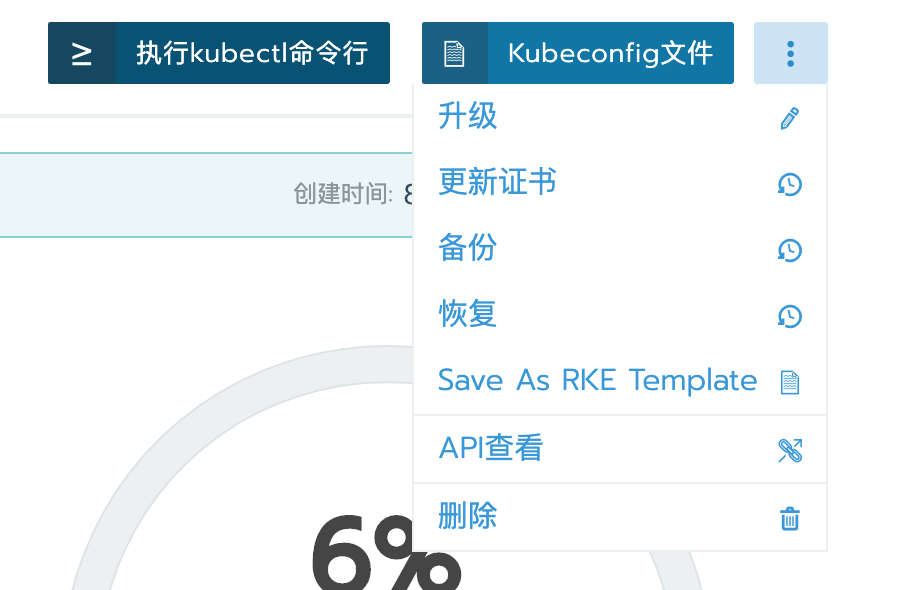Click the history icon beside 备份
The height and width of the screenshot is (590, 916).
(x=790, y=250)
